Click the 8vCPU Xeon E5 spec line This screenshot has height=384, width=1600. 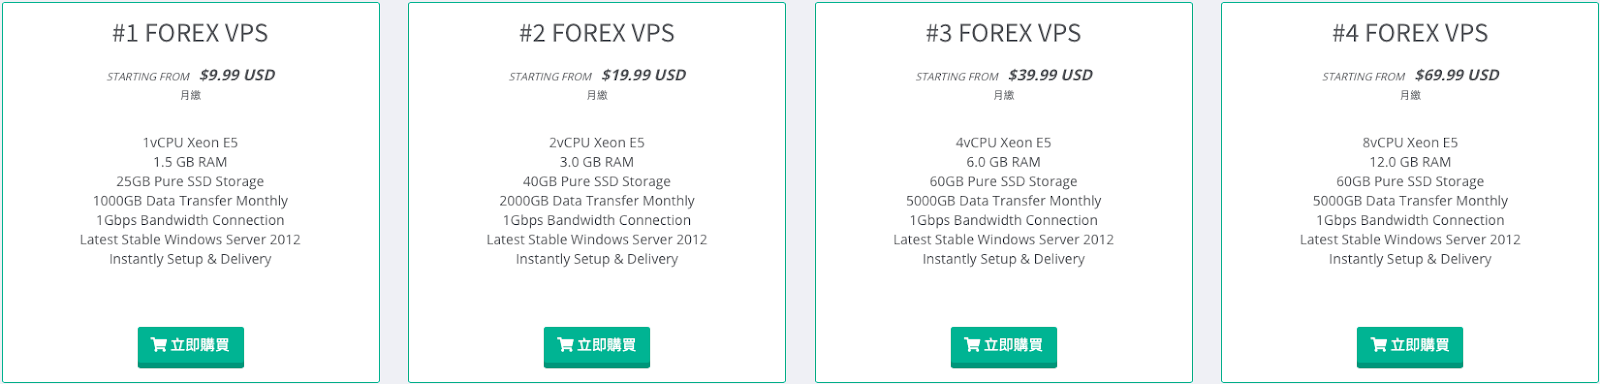[x=1410, y=143]
